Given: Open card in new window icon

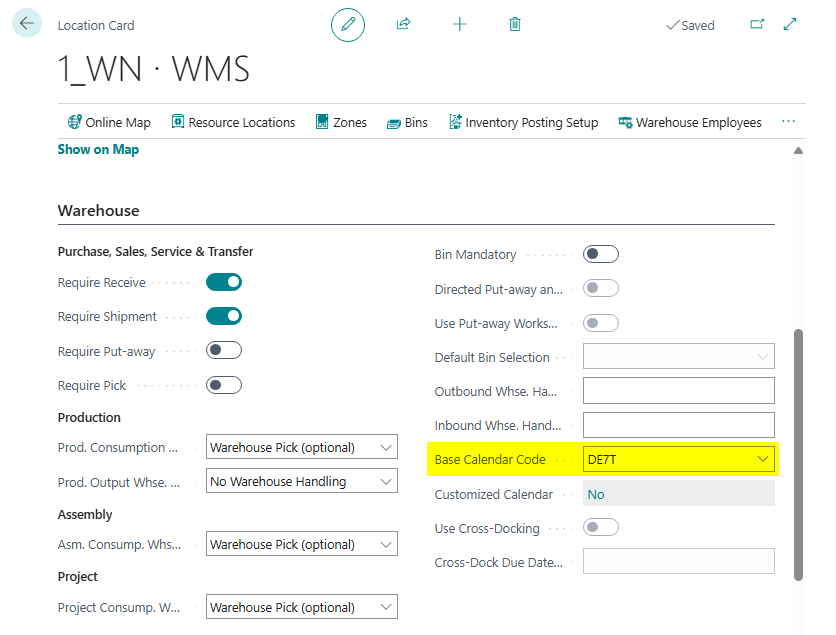Looking at the screenshot, I should point(757,24).
